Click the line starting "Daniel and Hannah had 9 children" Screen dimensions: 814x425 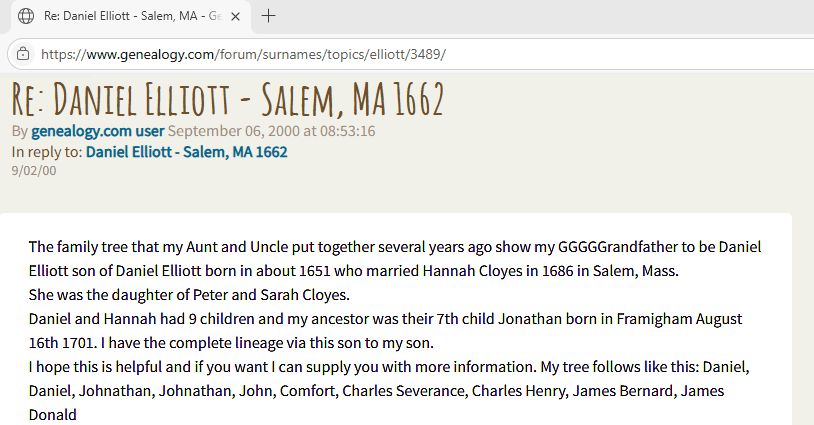pyautogui.click(x=385, y=319)
